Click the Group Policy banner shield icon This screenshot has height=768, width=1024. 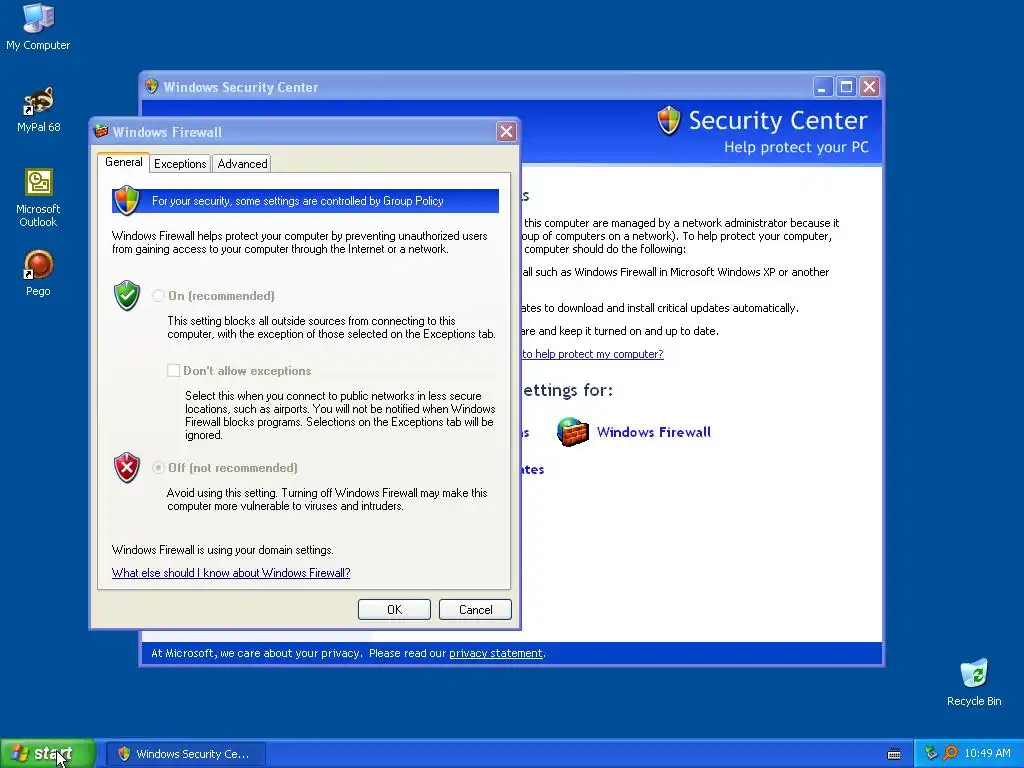127,200
